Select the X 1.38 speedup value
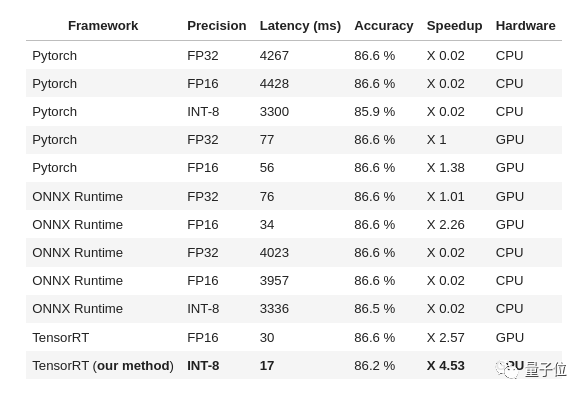585x395 pixels. pos(446,167)
